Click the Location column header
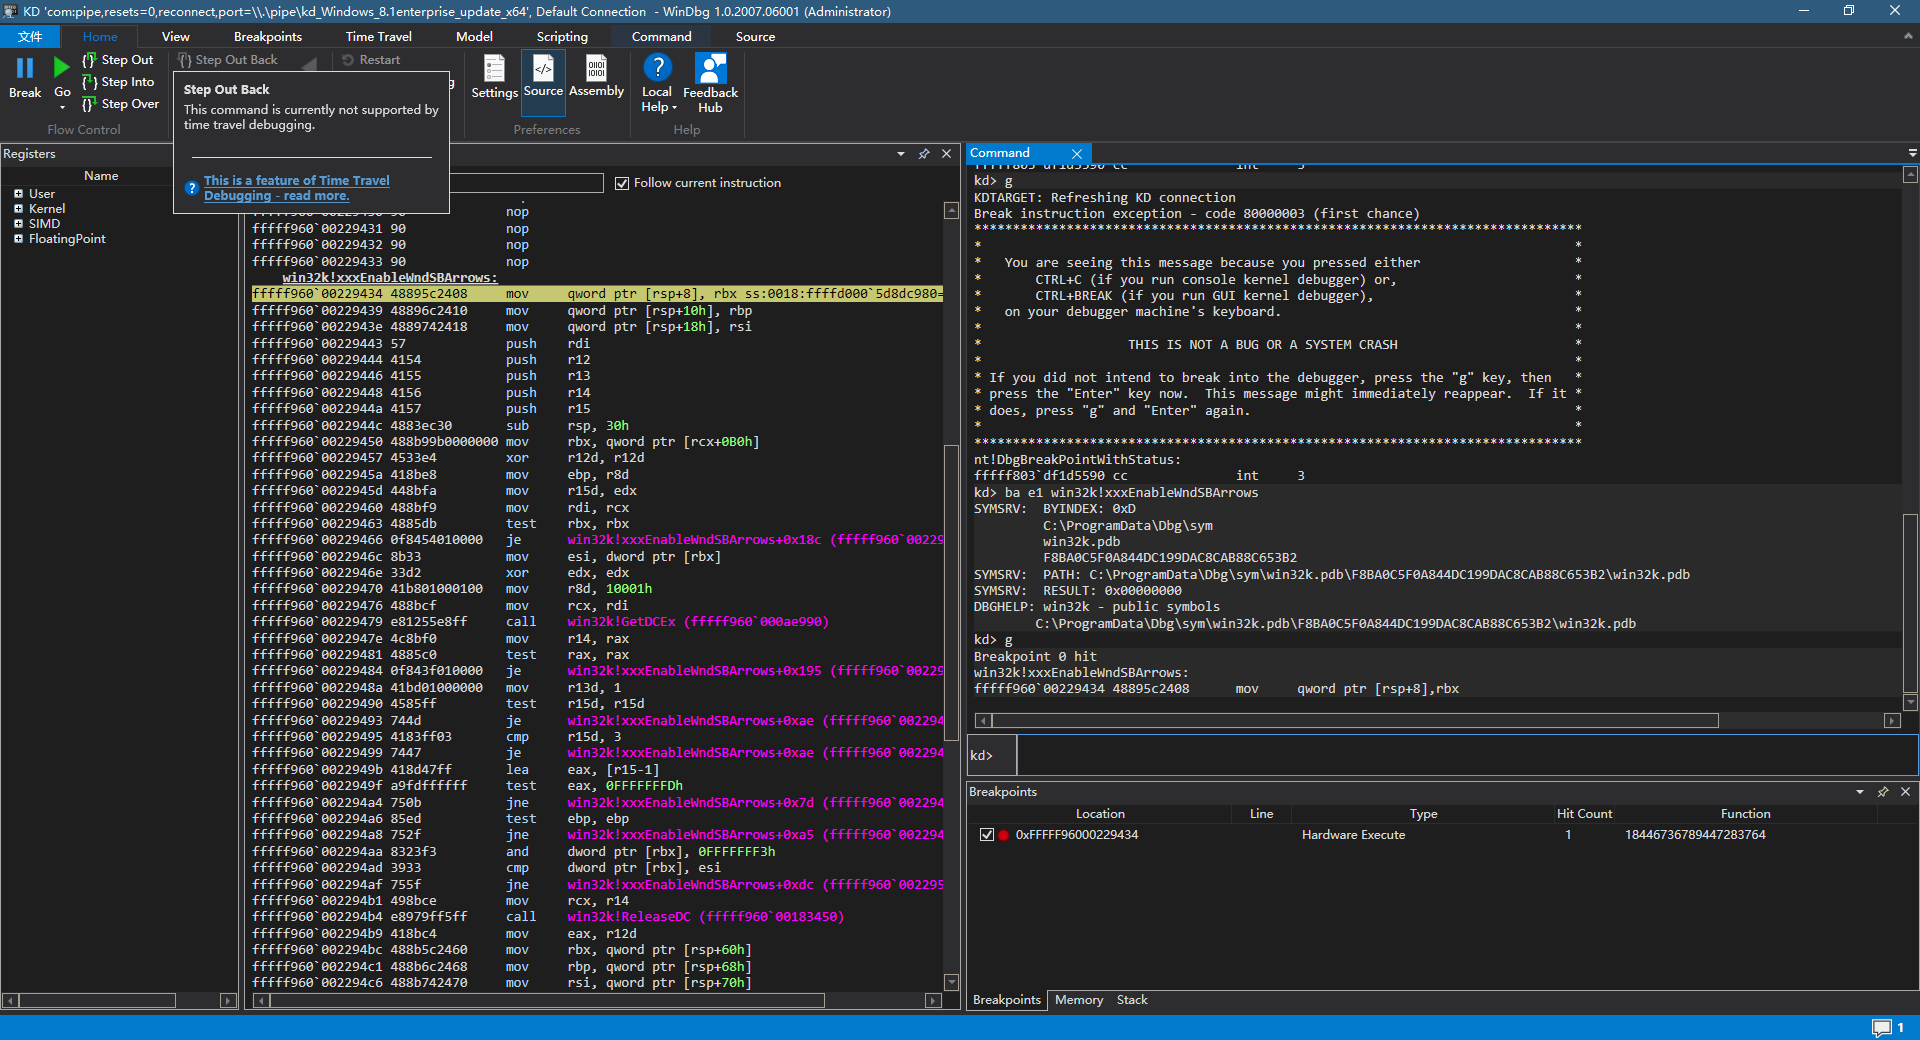Screen dimensions: 1920x1040 pos(1100,814)
